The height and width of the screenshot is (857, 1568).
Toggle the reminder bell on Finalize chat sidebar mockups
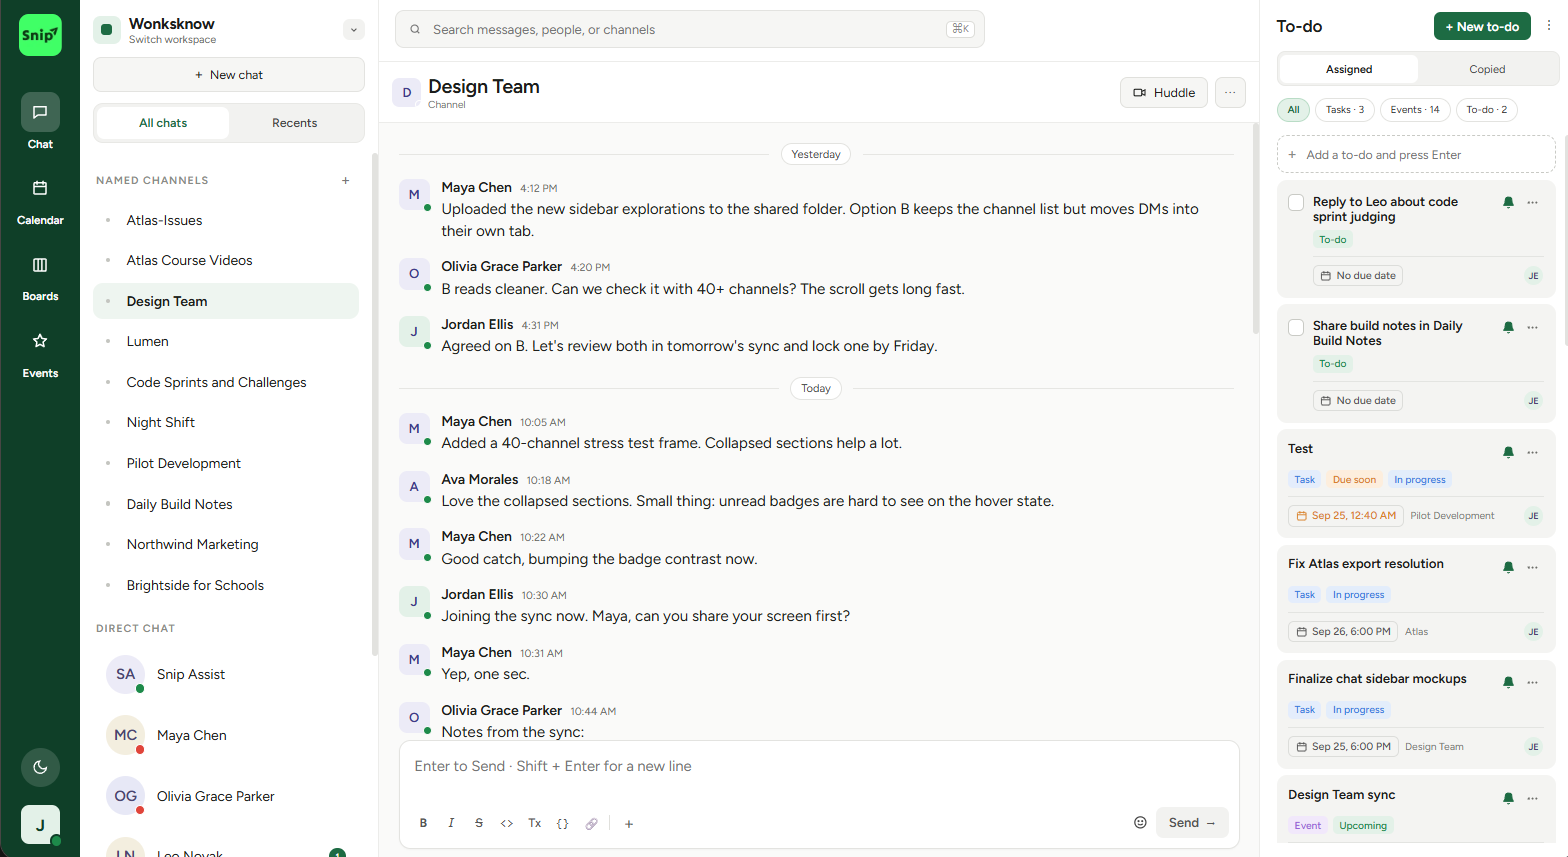(x=1508, y=683)
